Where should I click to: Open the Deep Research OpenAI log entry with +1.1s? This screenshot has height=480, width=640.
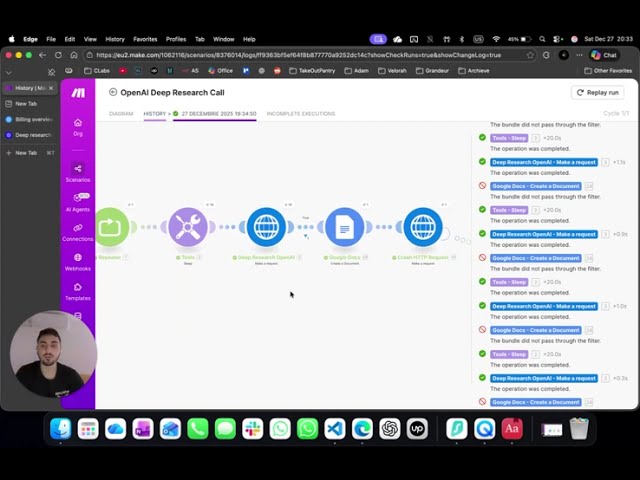pyautogui.click(x=544, y=162)
